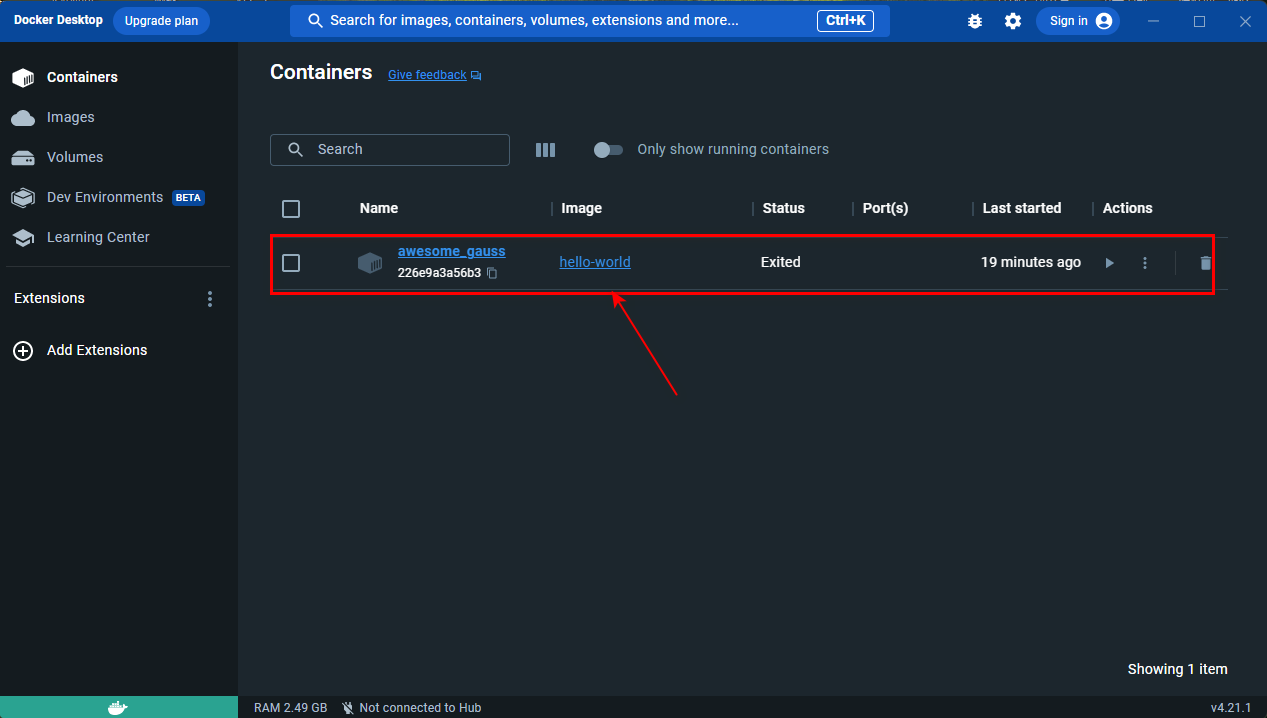Click the Give feedback link

pyautogui.click(x=427, y=75)
